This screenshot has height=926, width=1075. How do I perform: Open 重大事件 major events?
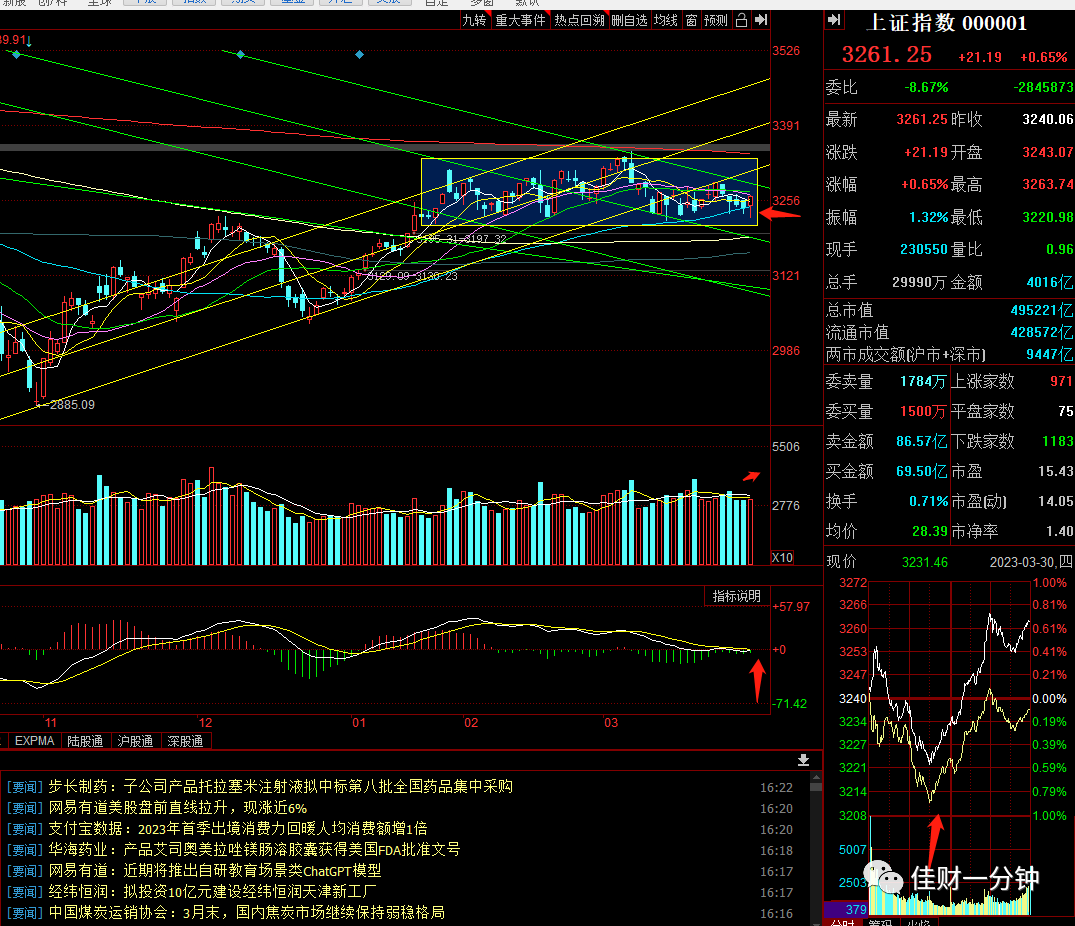[520, 21]
